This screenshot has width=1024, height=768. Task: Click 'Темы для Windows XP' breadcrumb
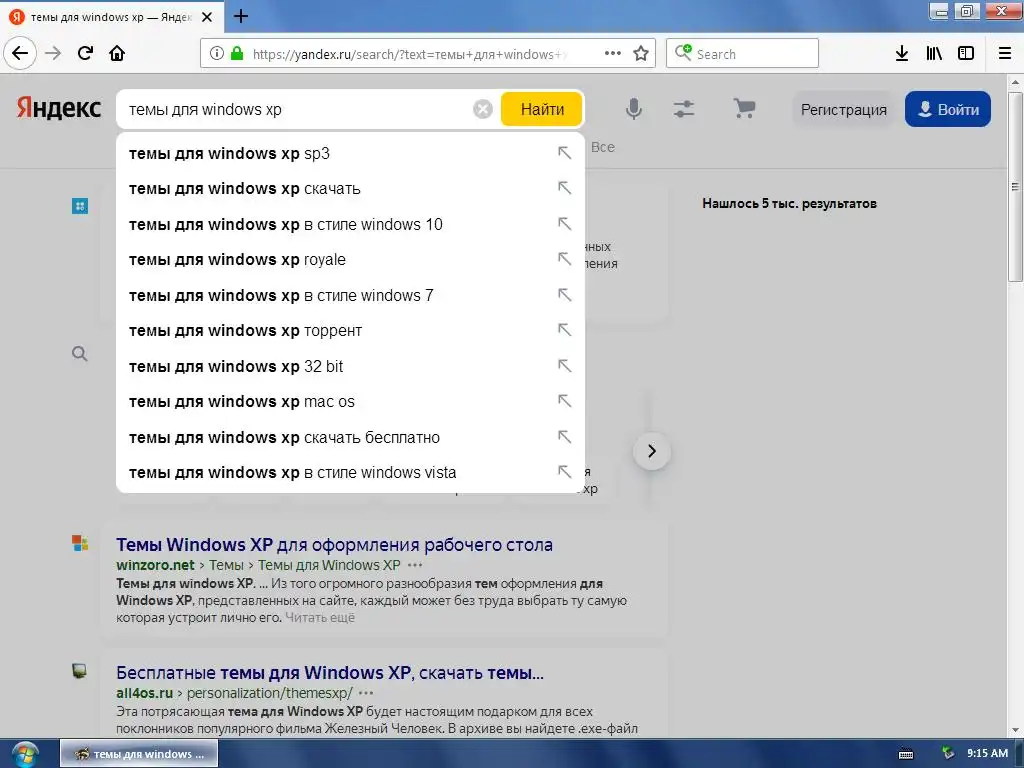coord(329,565)
